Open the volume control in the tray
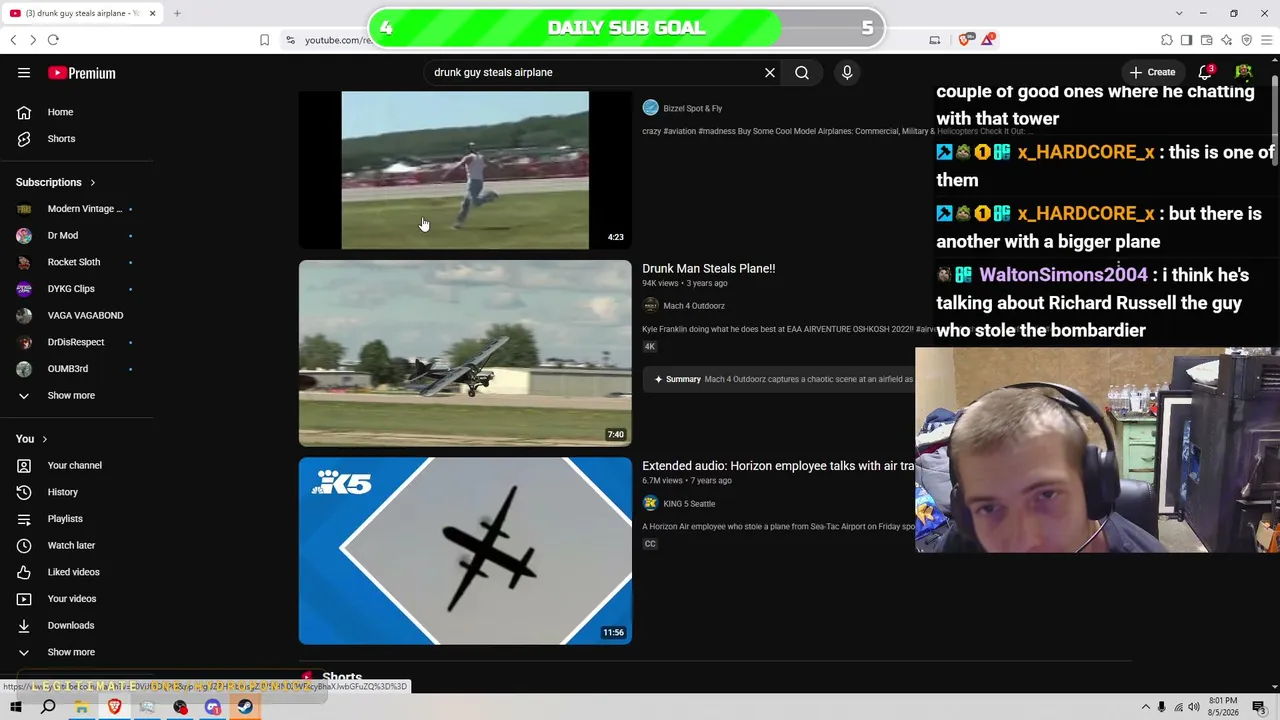Screen dimensions: 1280x720 pos(1193,707)
